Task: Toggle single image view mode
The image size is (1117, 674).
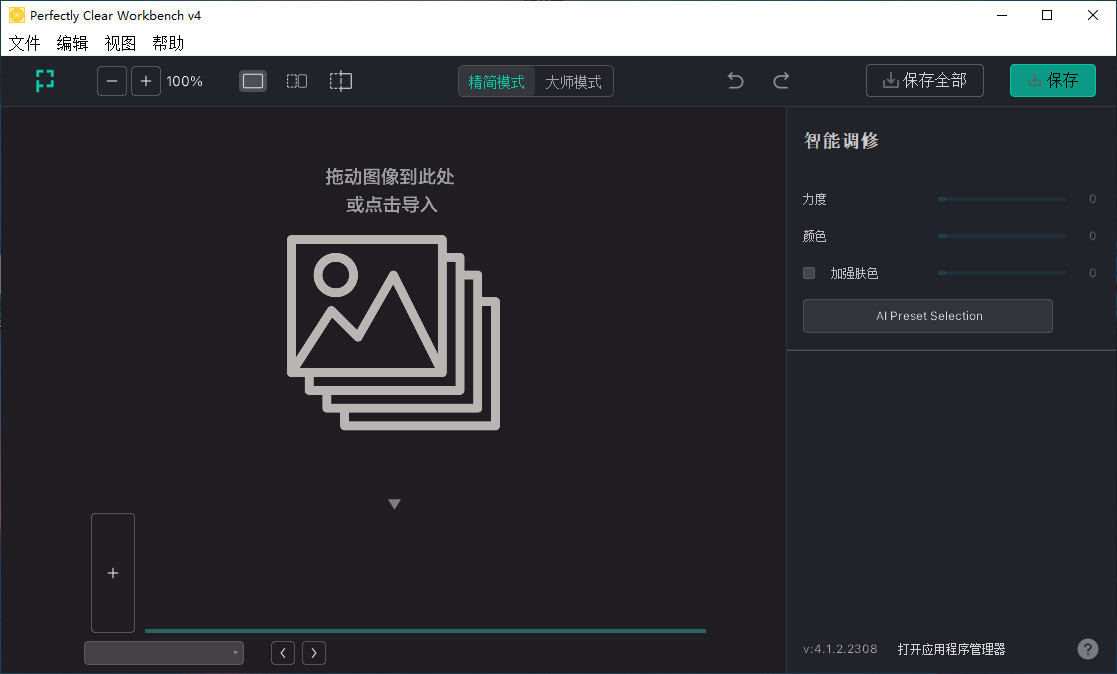Action: [x=252, y=80]
